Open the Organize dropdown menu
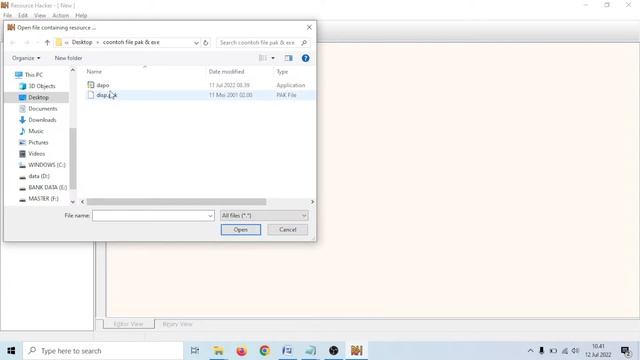Screen dimensions: 640x360 pos(26,58)
